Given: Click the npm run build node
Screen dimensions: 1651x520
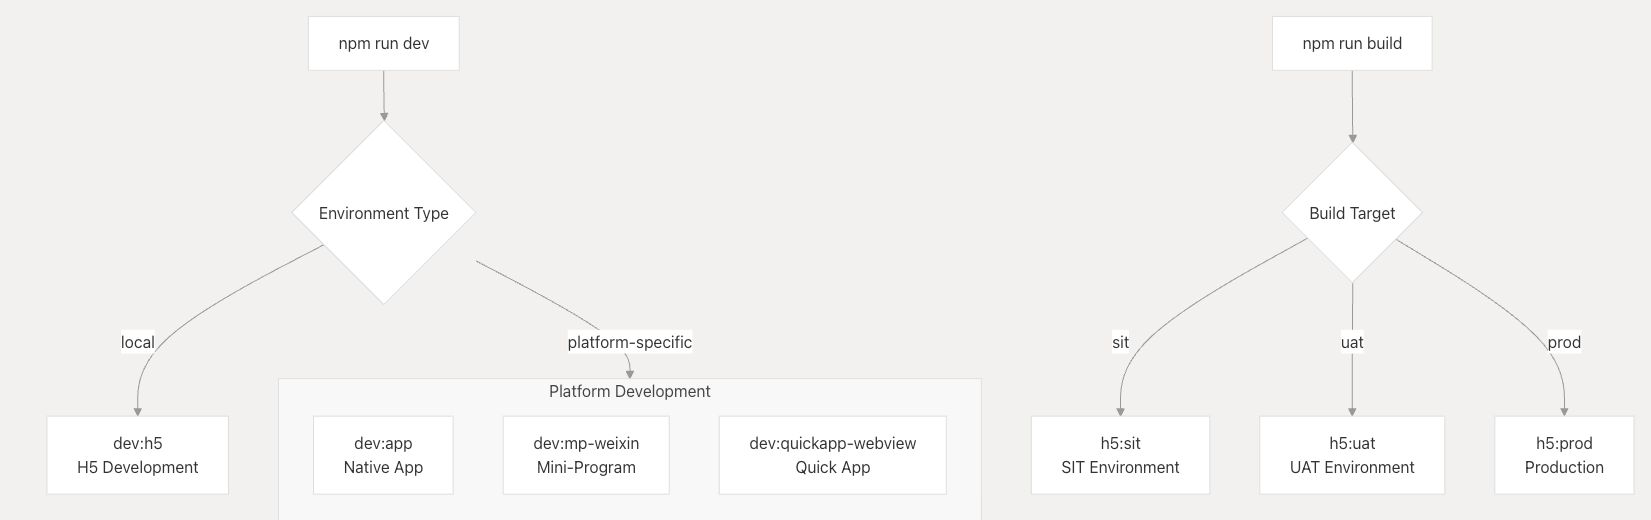Looking at the screenshot, I should pyautogui.click(x=1352, y=43).
